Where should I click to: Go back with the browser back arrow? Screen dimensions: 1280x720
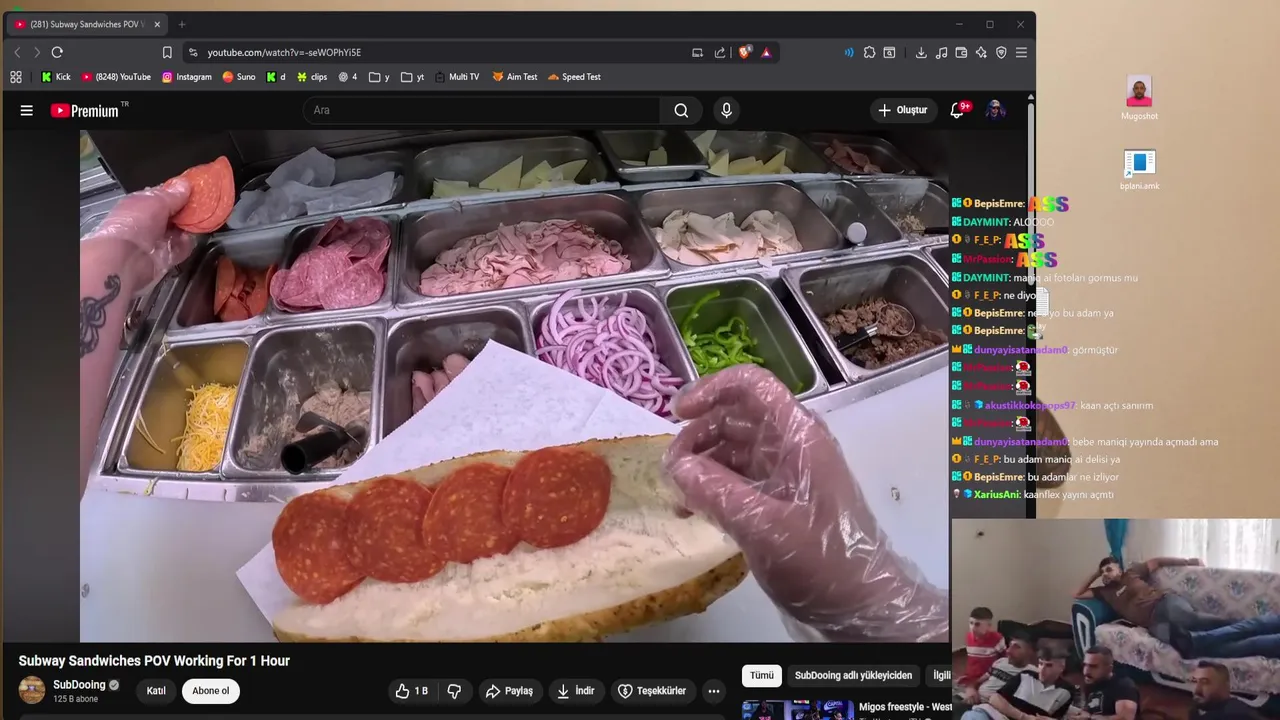17,52
